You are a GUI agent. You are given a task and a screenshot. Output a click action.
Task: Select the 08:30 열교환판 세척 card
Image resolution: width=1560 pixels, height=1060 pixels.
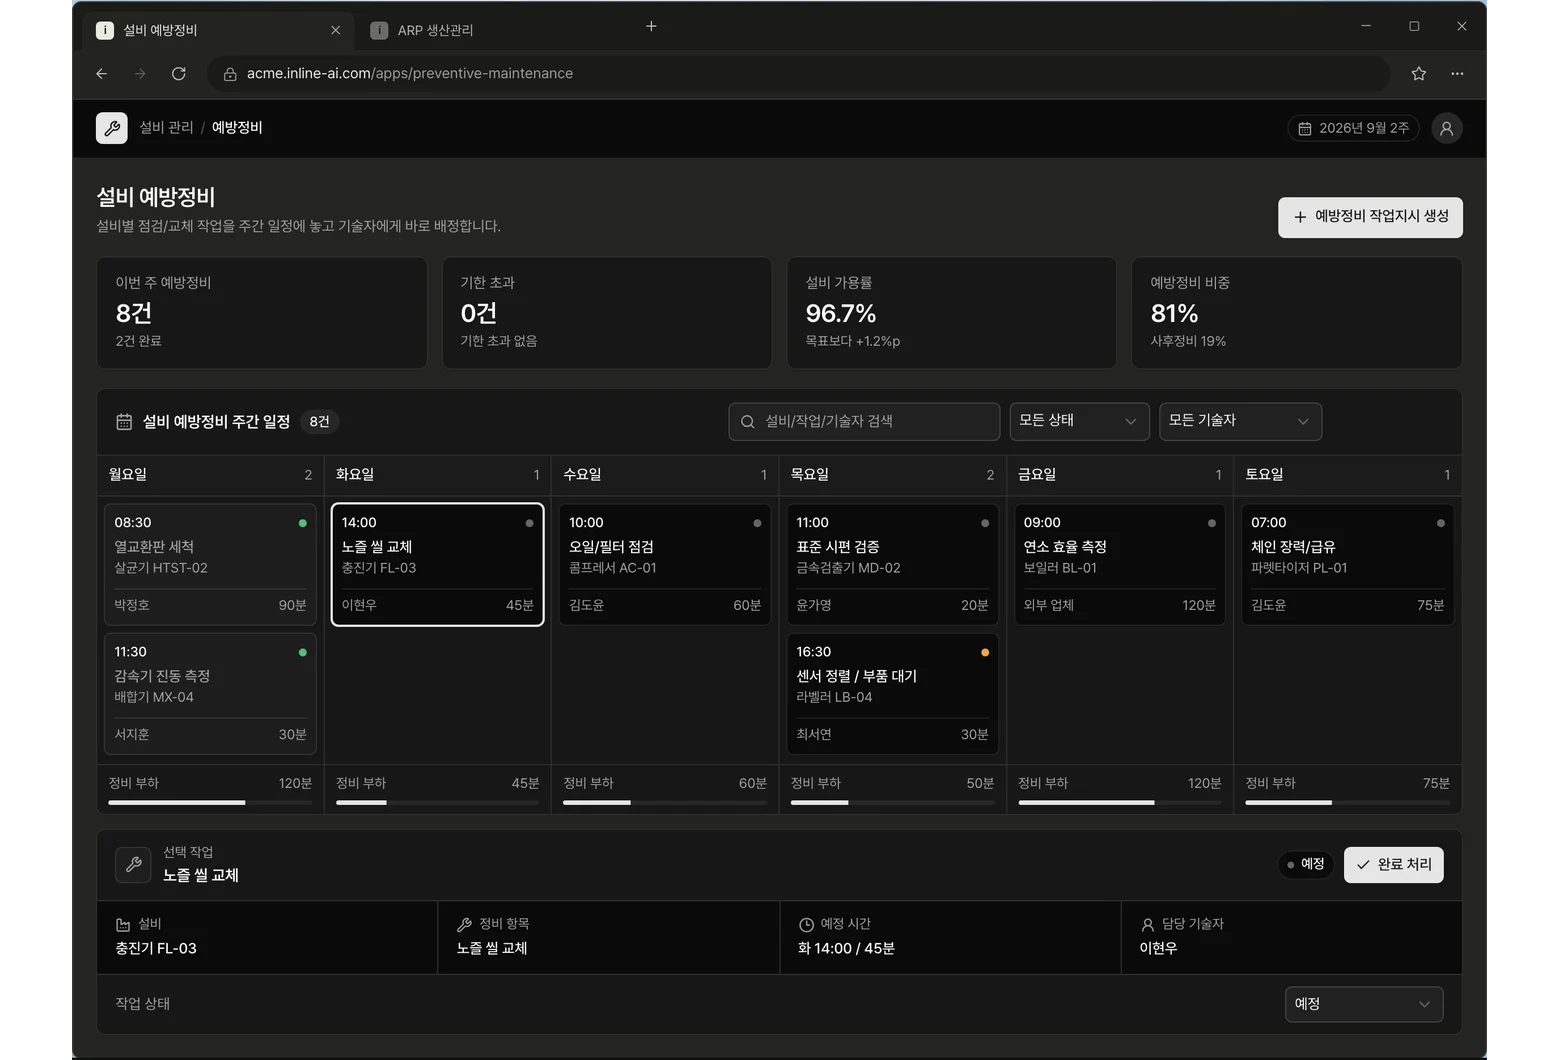click(210, 564)
